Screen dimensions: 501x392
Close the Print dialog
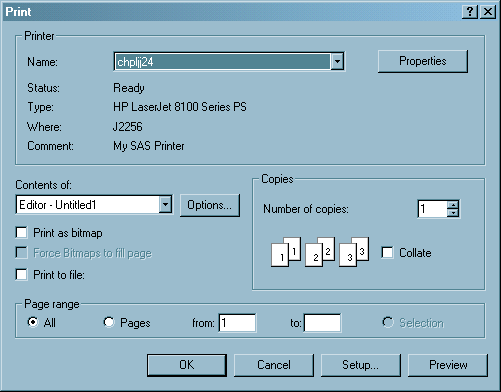pos(488,12)
